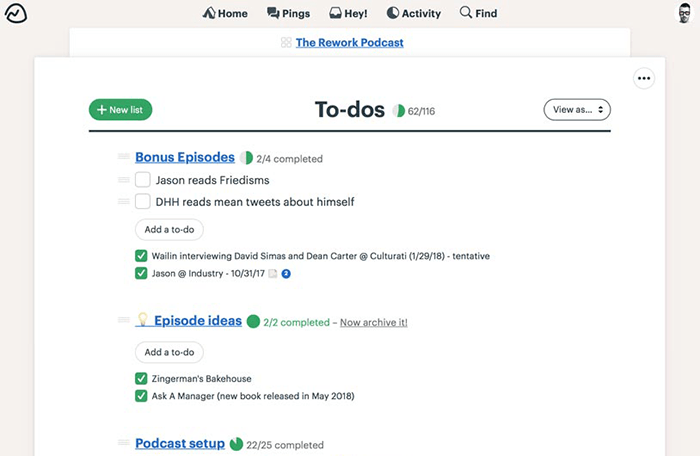Image resolution: width=700 pixels, height=456 pixels.
Task: Click drag handle beside Jason reads Friedisms
Action: click(123, 180)
